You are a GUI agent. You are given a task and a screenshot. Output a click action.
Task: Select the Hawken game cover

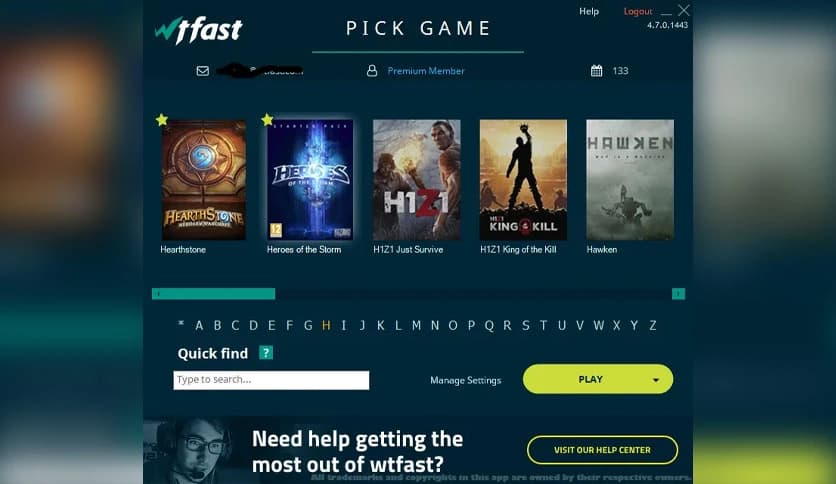coord(630,180)
